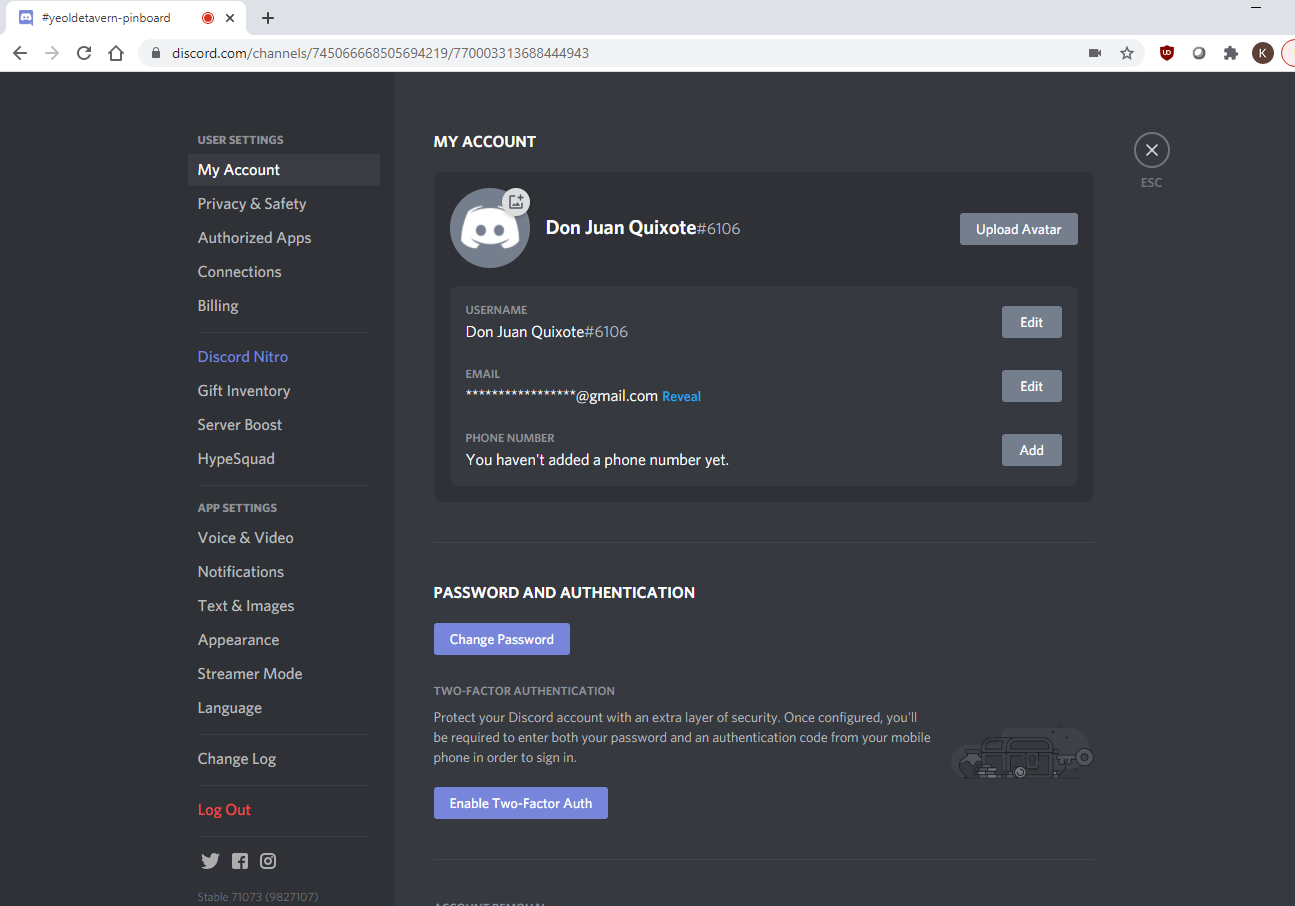Viewport: 1295px width, 906px height.
Task: Click the Facebook icon in the sidebar
Action: click(240, 861)
